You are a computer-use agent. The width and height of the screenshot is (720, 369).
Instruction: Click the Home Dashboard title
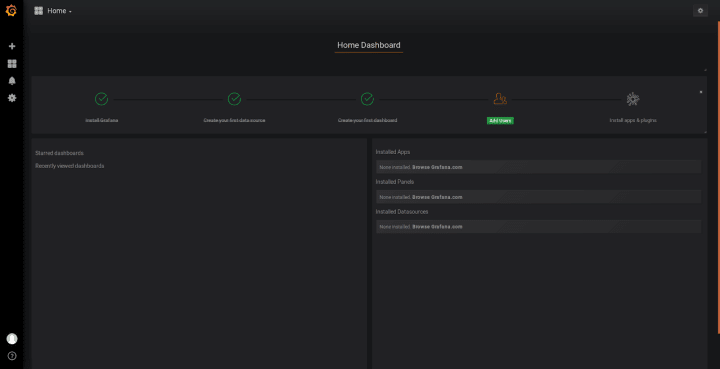(369, 45)
